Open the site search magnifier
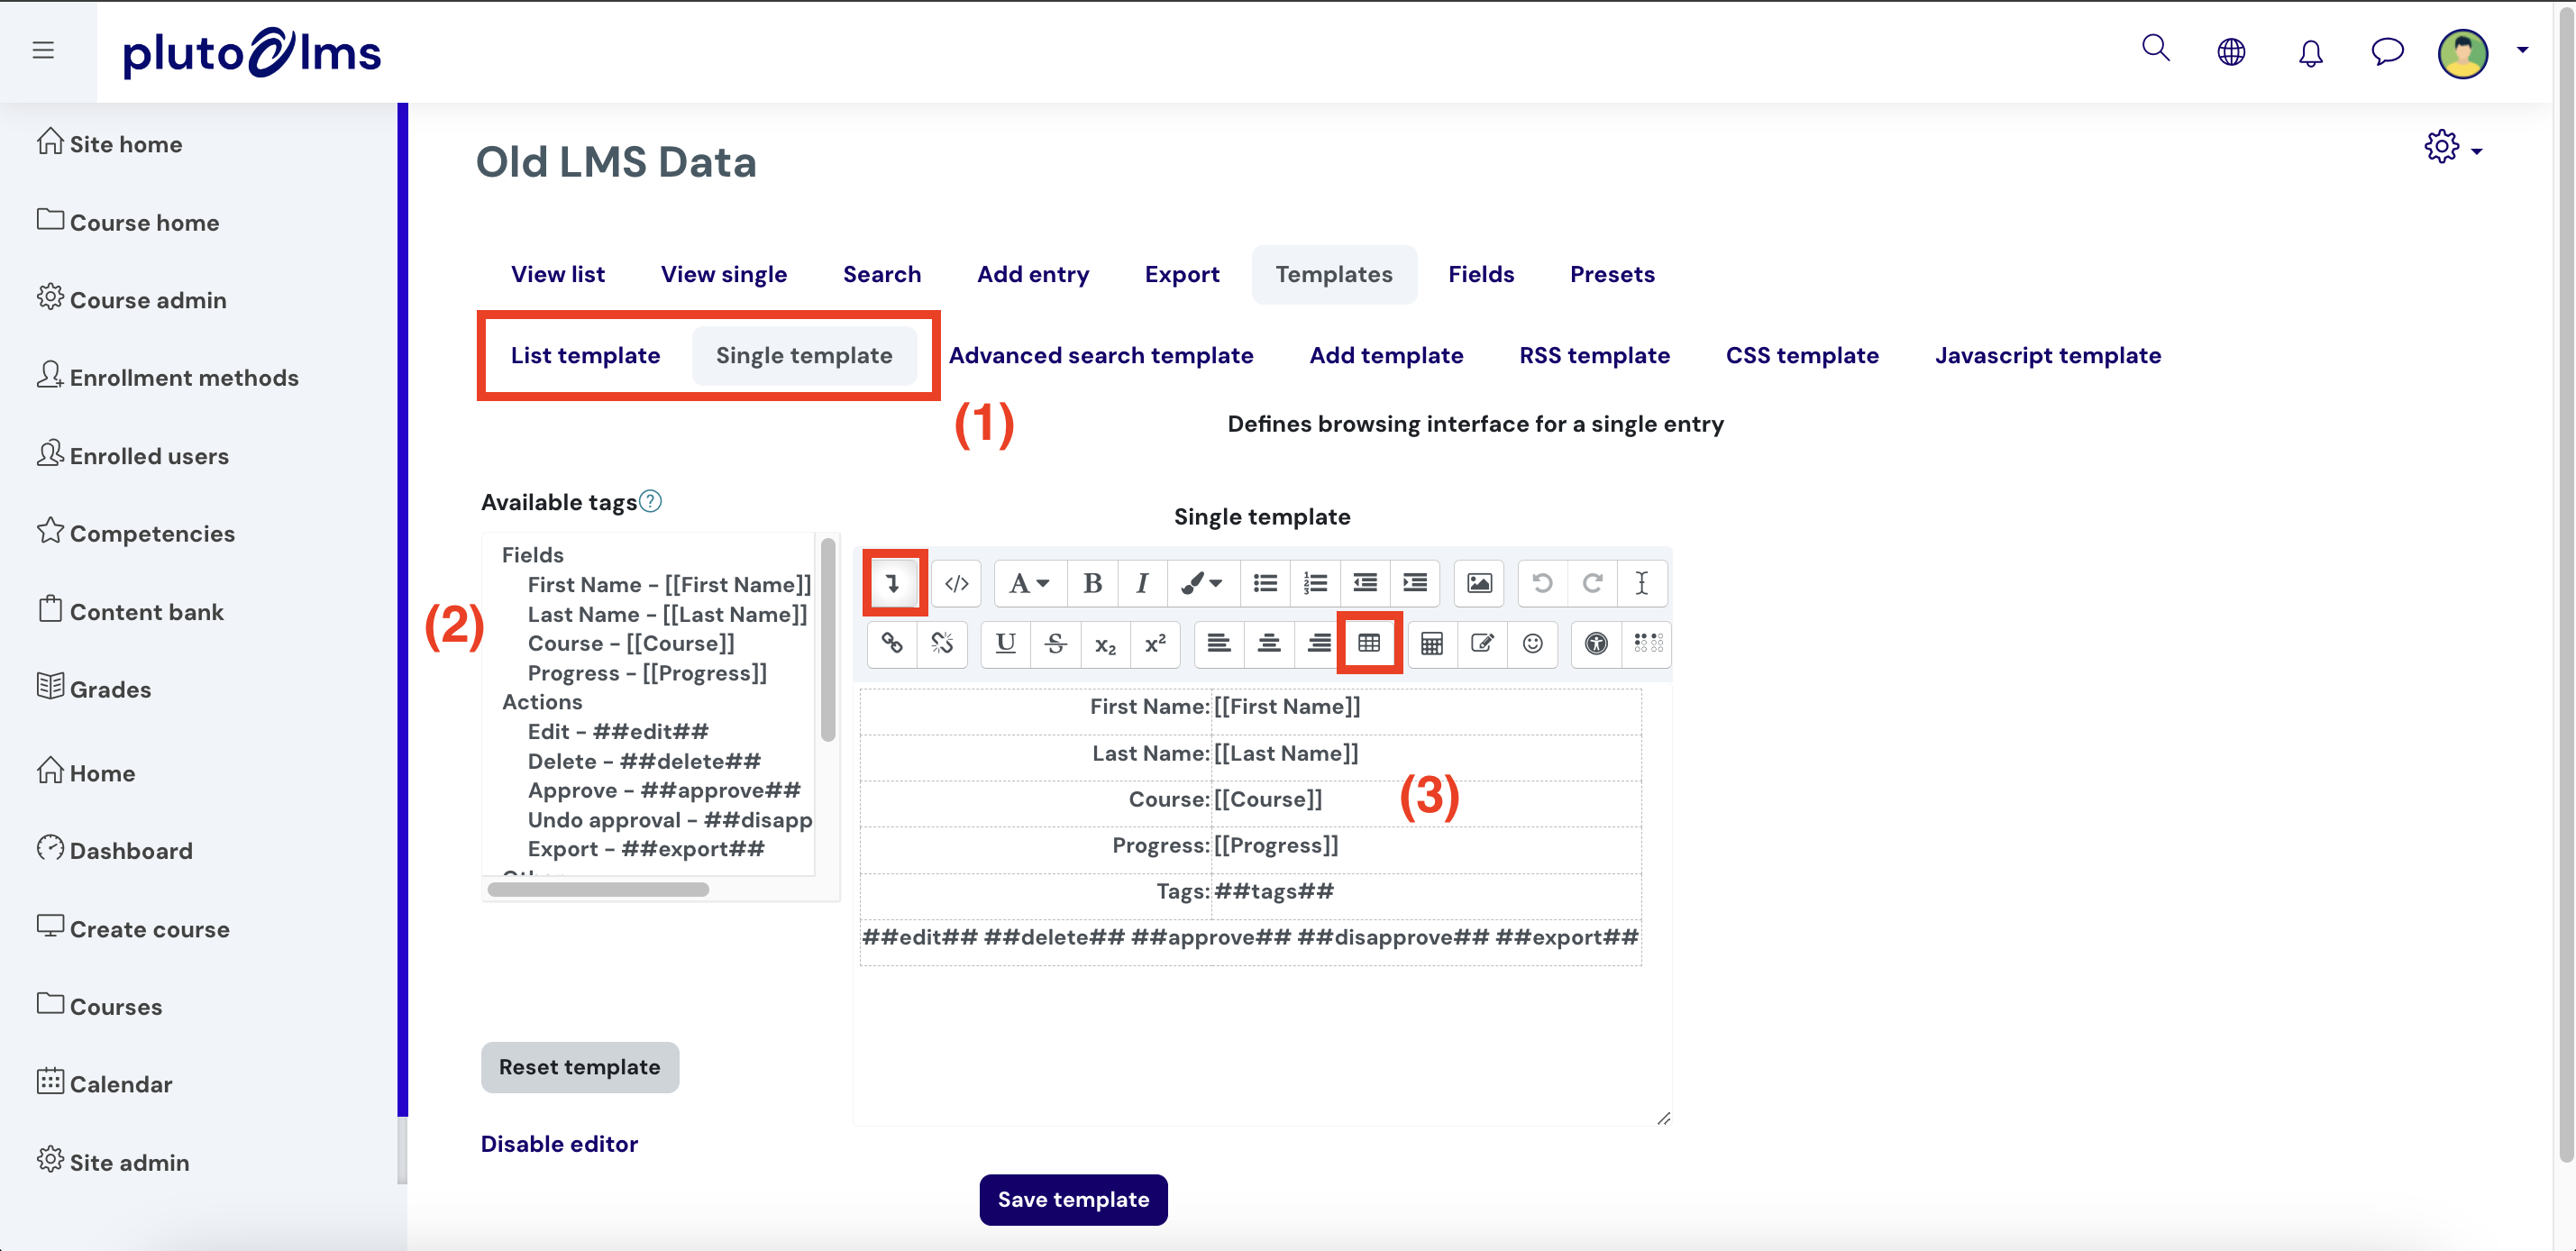 [2155, 49]
